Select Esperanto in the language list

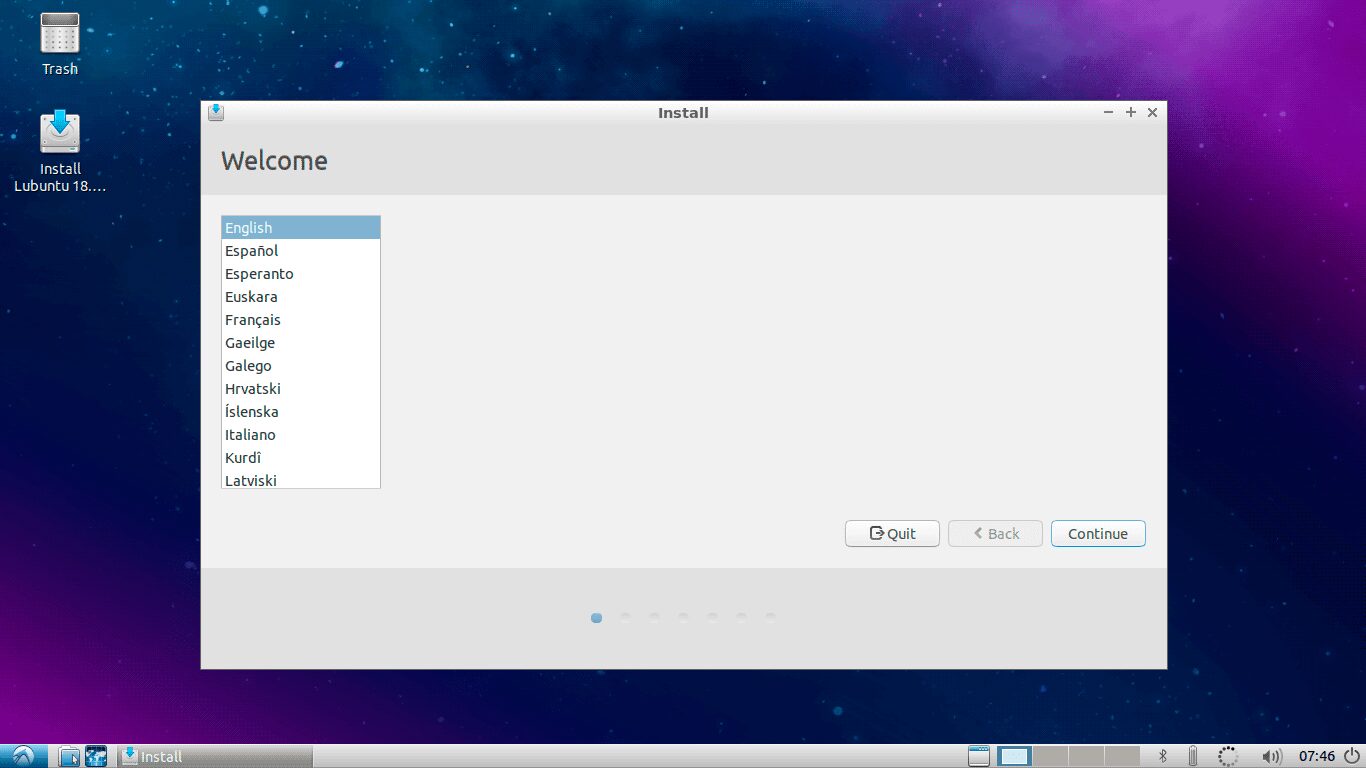point(259,273)
